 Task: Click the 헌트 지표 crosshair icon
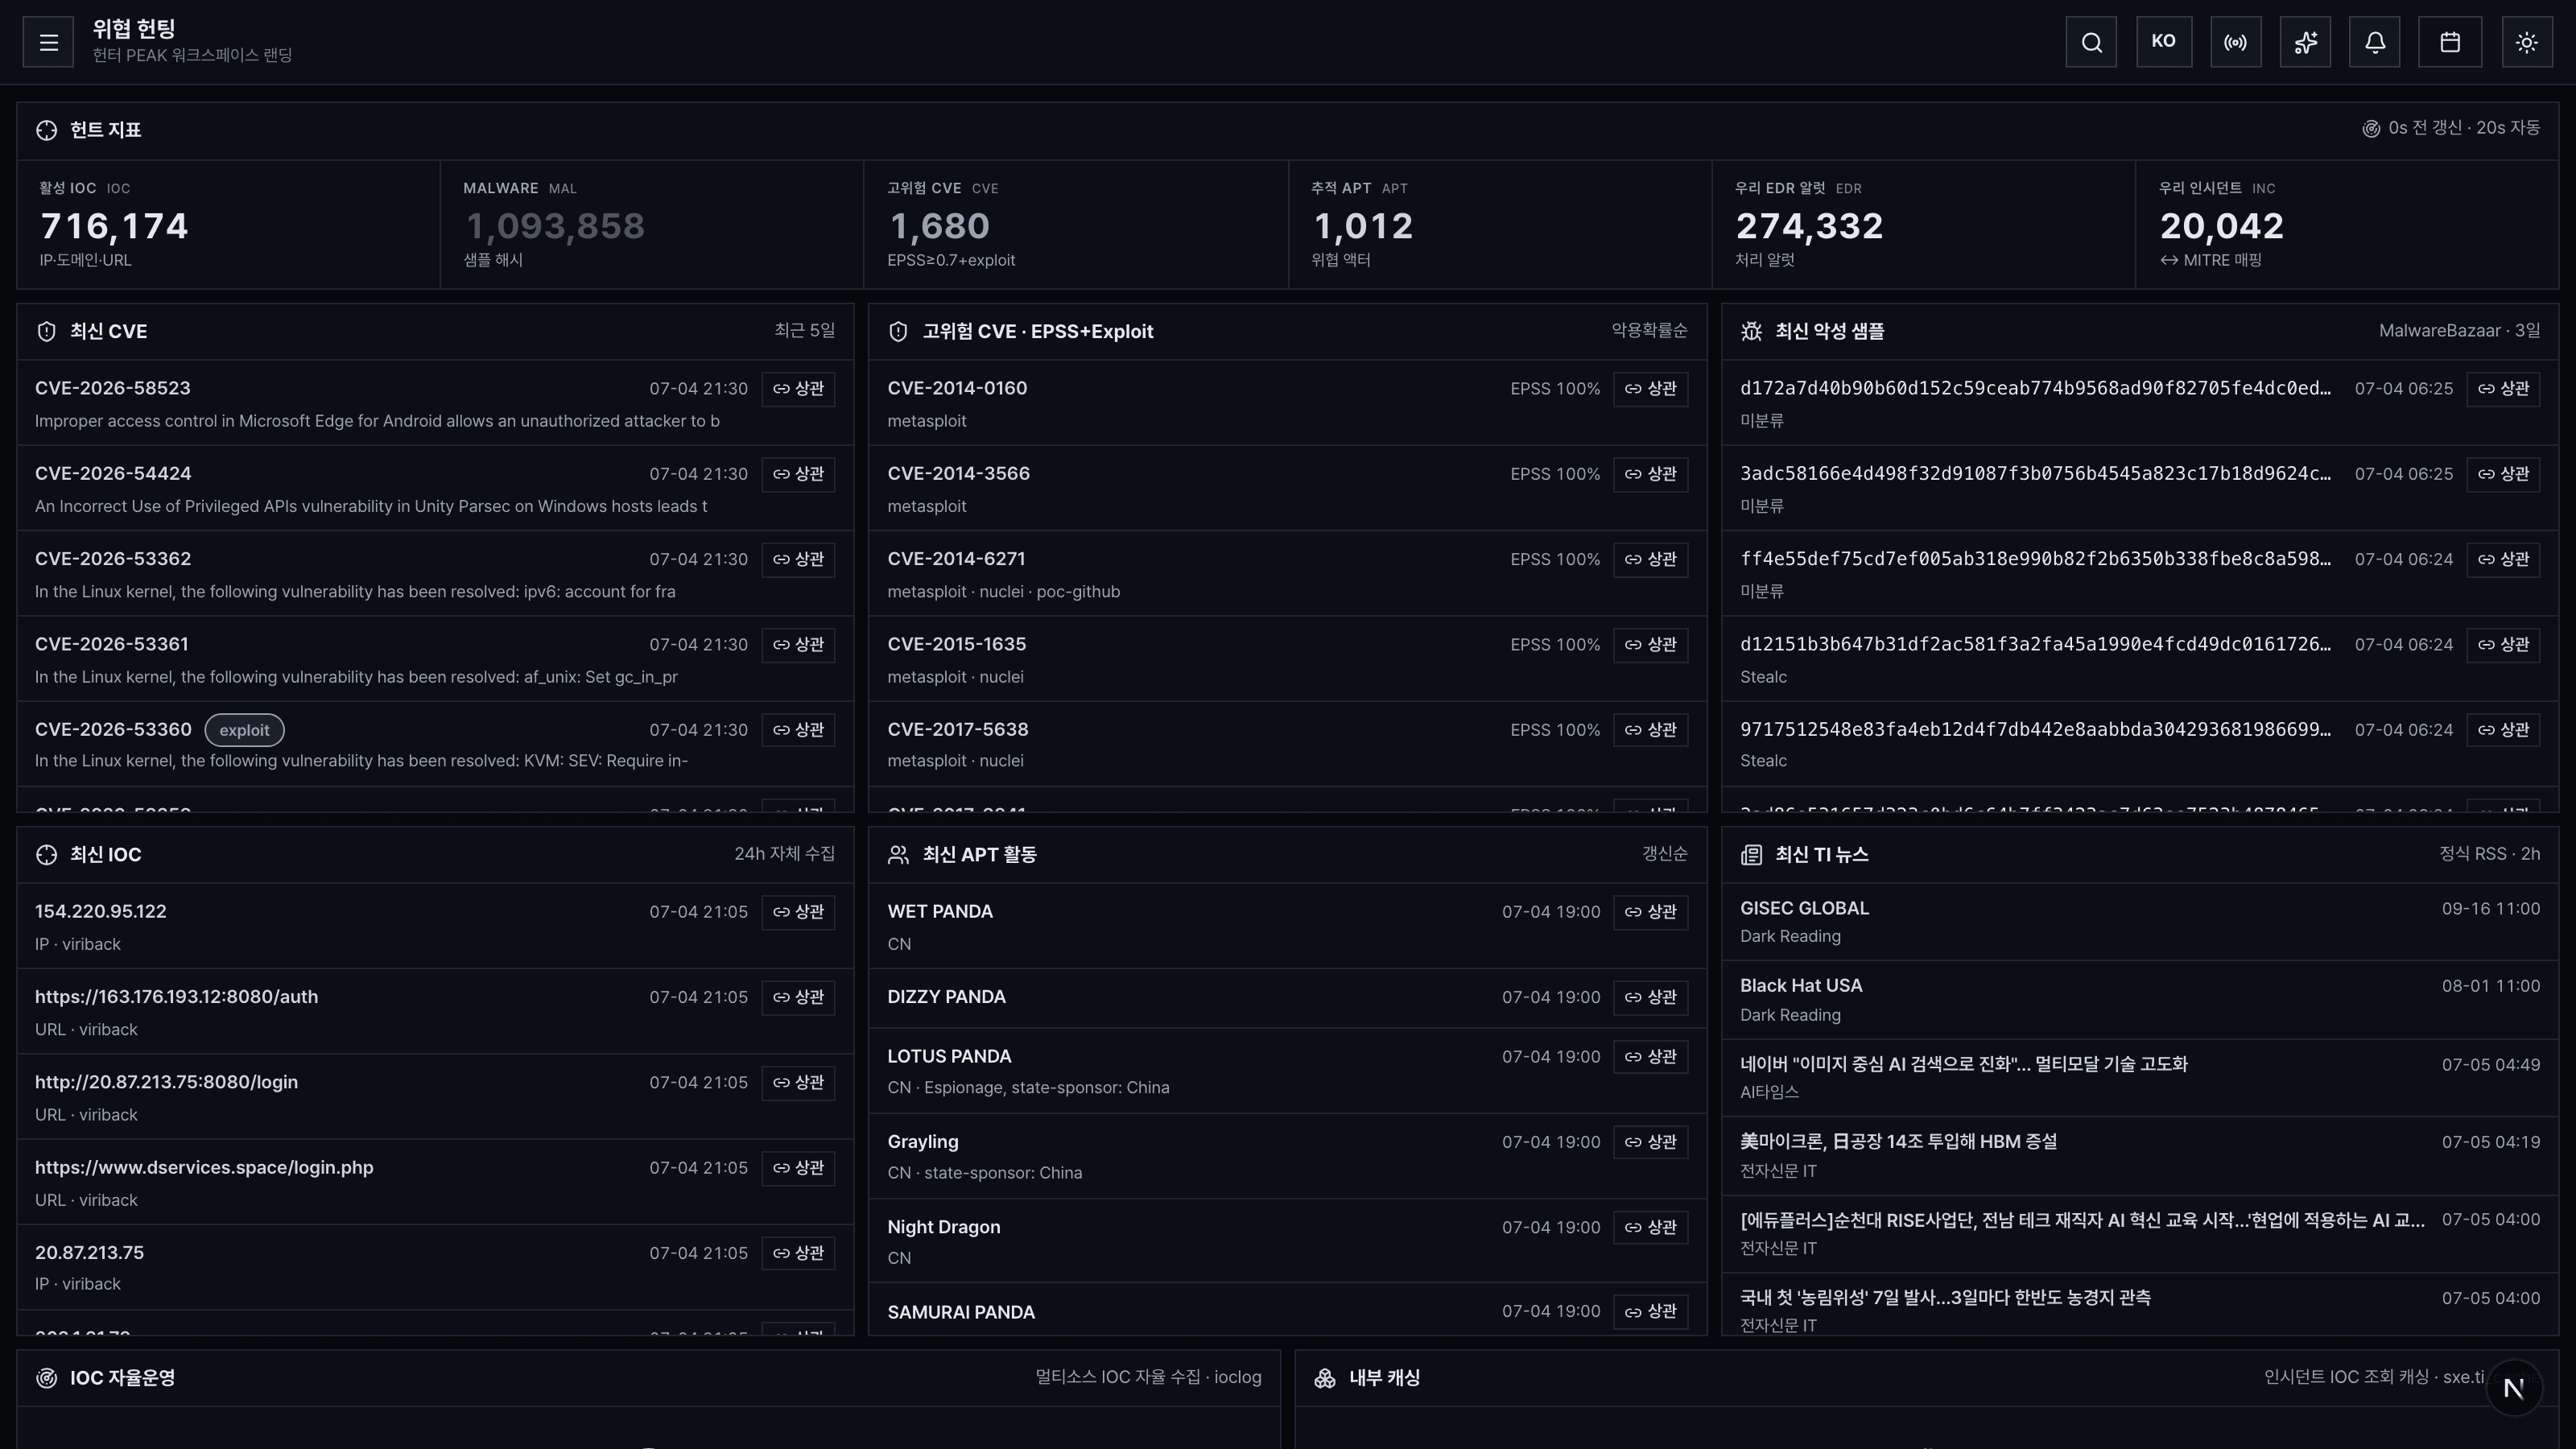46,130
